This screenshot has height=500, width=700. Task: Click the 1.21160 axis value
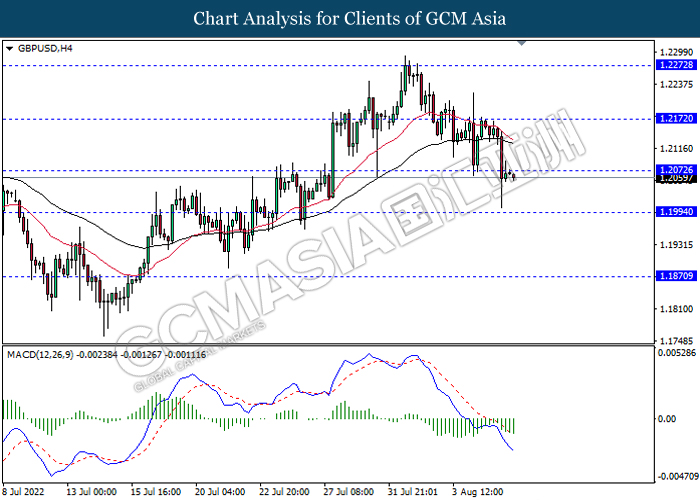(677, 149)
